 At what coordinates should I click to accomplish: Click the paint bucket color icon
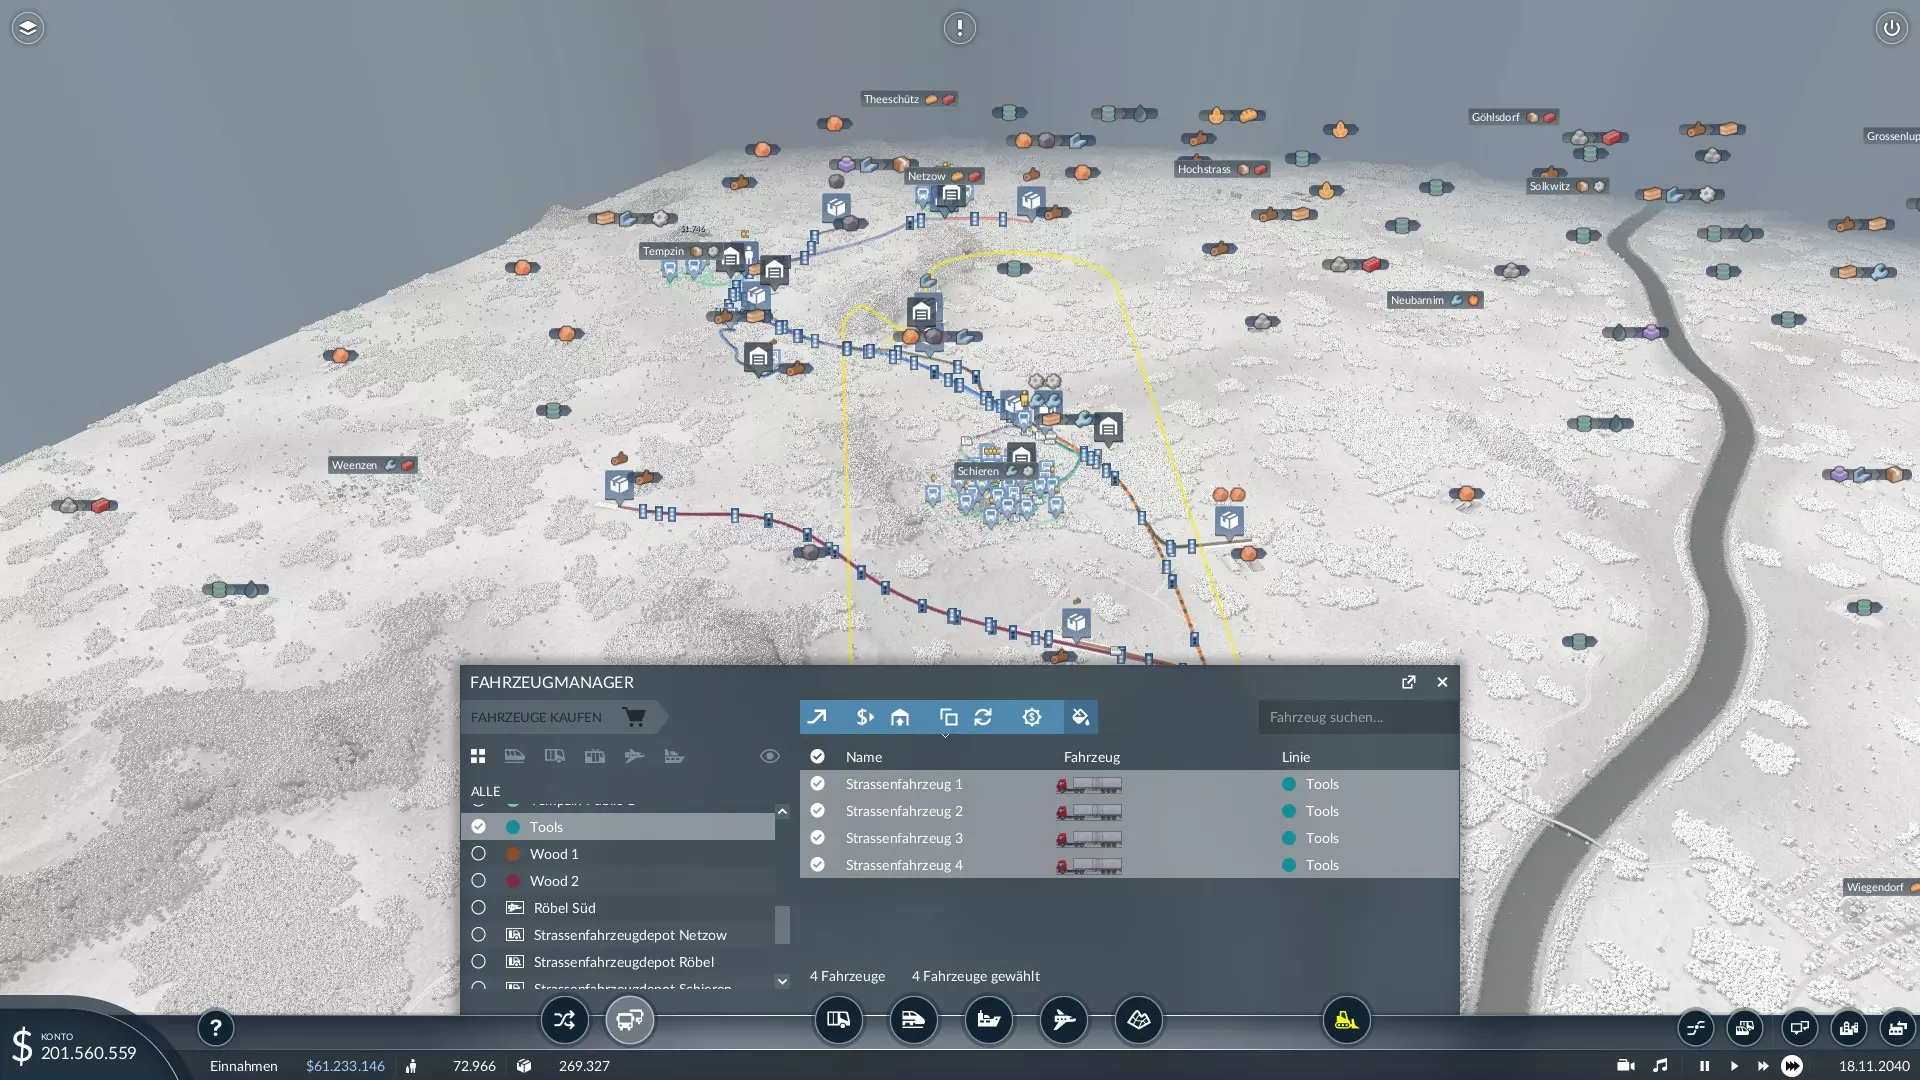[x=1080, y=717]
